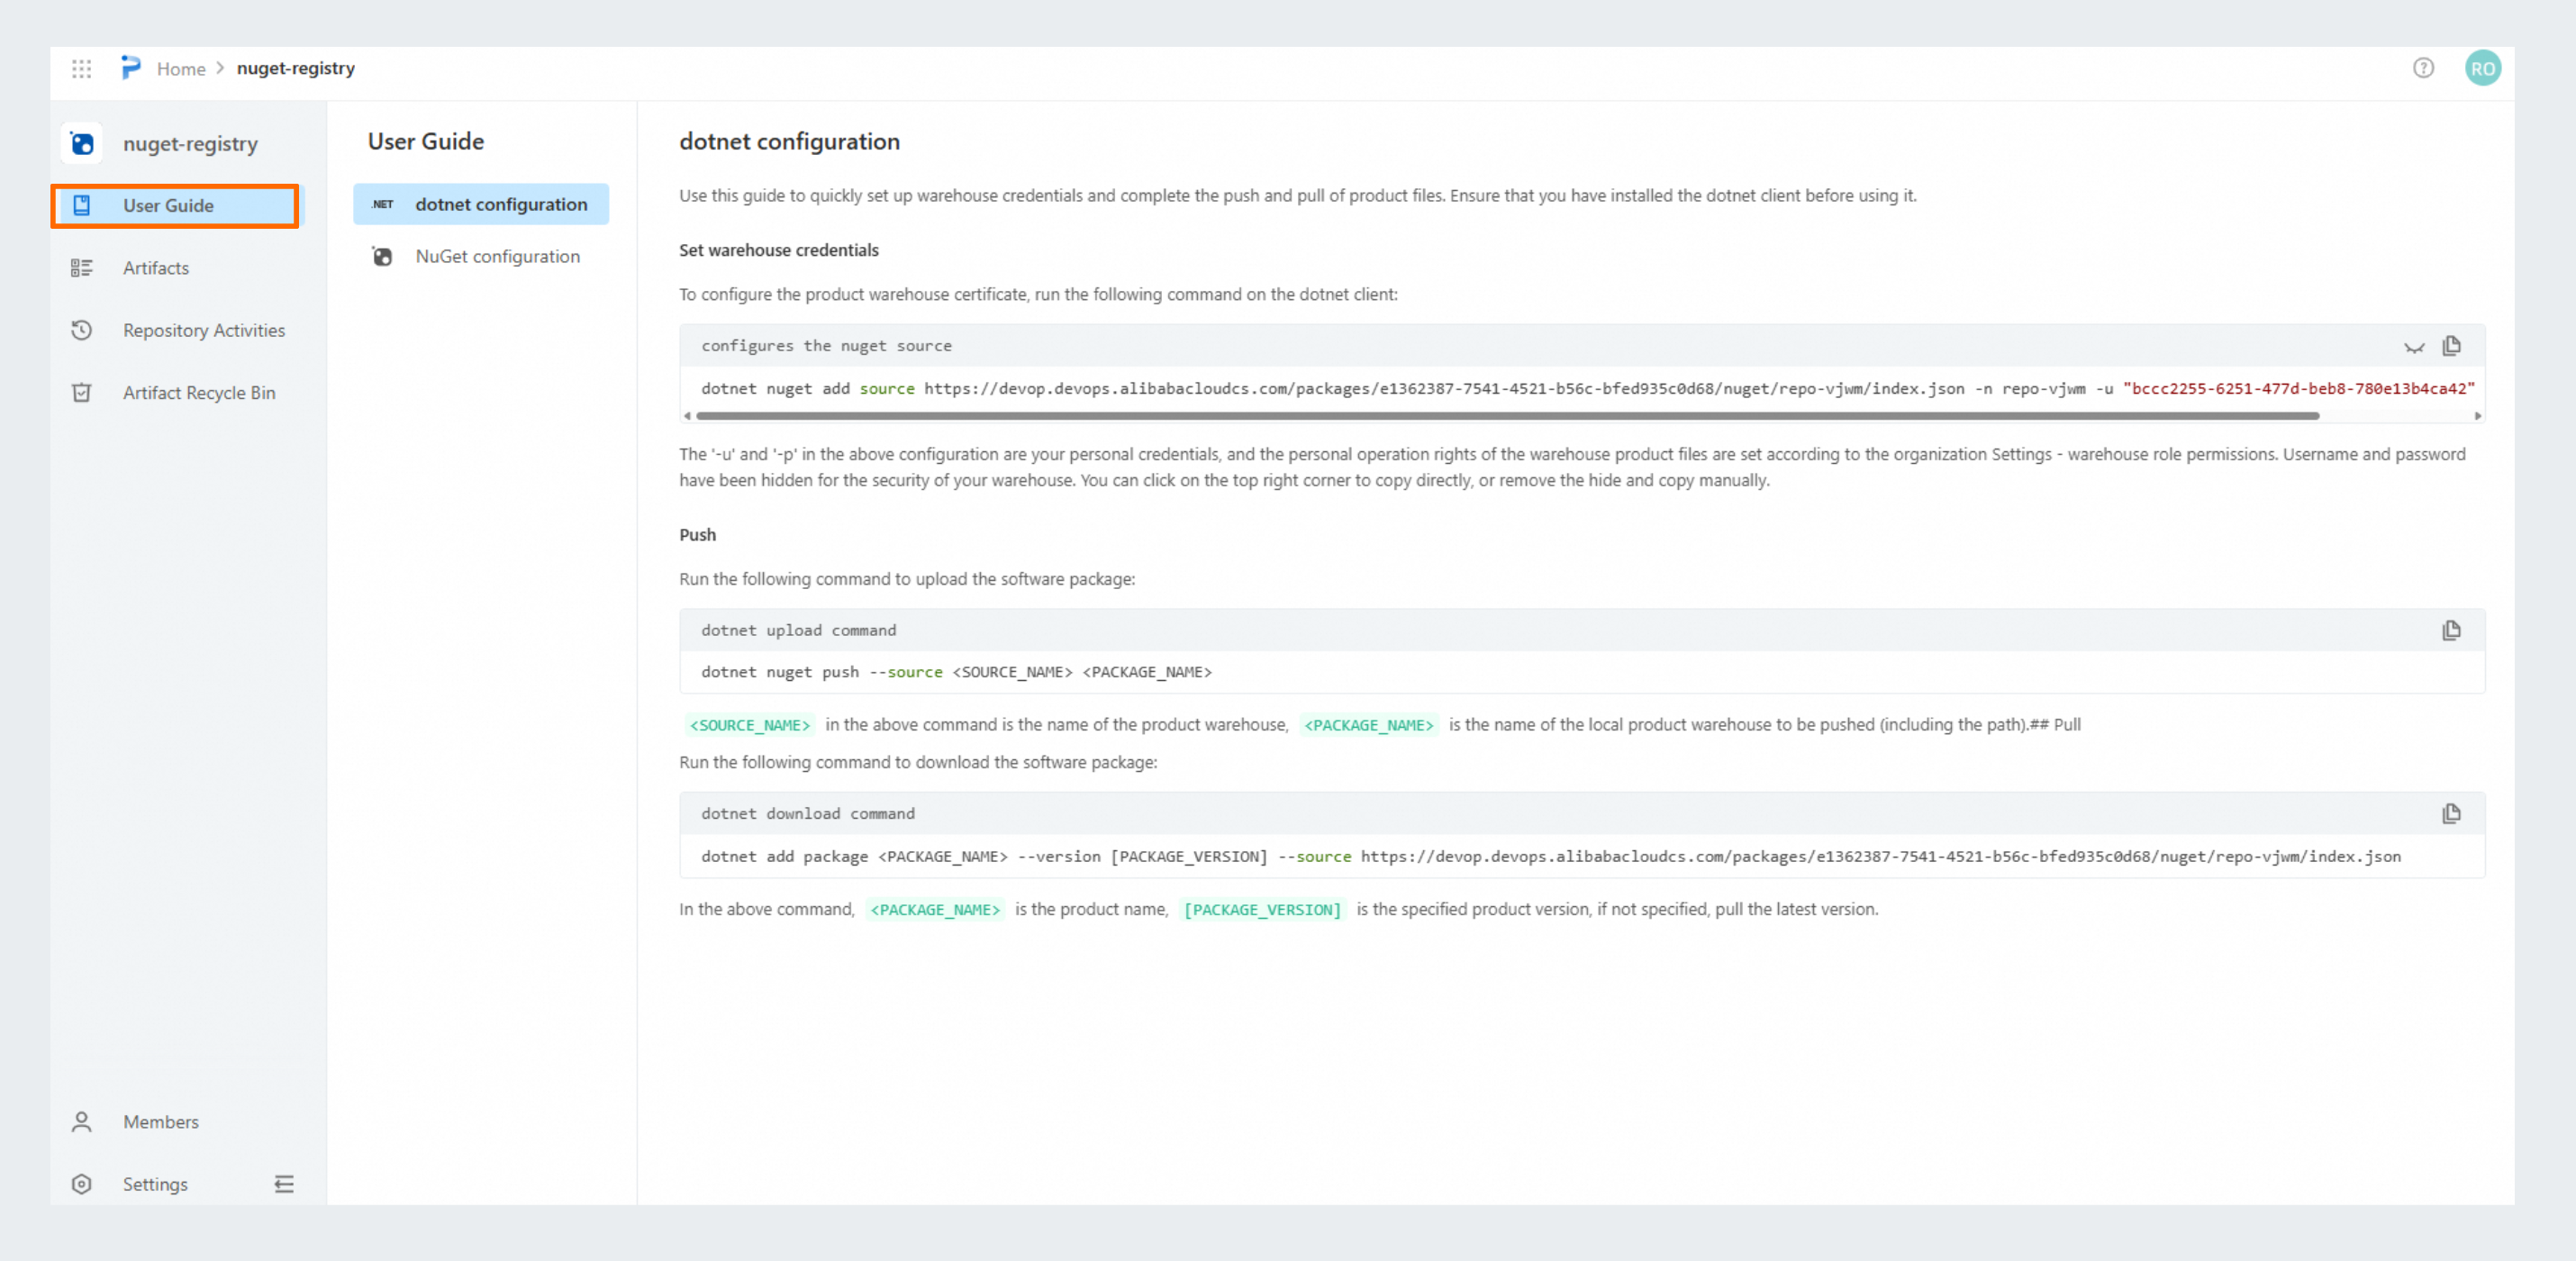This screenshot has width=2576, height=1261.
Task: Collapse the sidebar using the fold icon
Action: coord(284,1184)
